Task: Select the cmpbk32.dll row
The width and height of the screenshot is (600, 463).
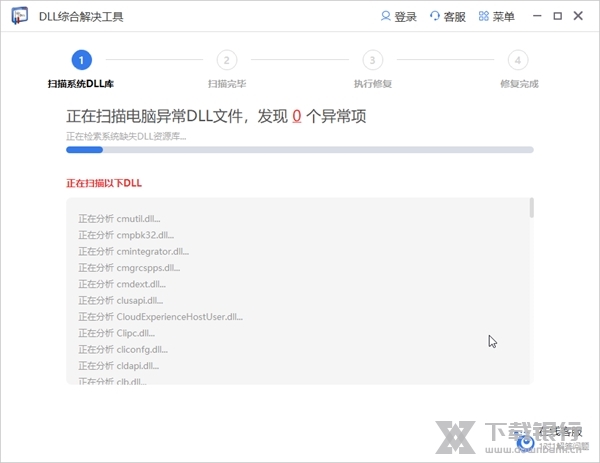Action: [126, 235]
